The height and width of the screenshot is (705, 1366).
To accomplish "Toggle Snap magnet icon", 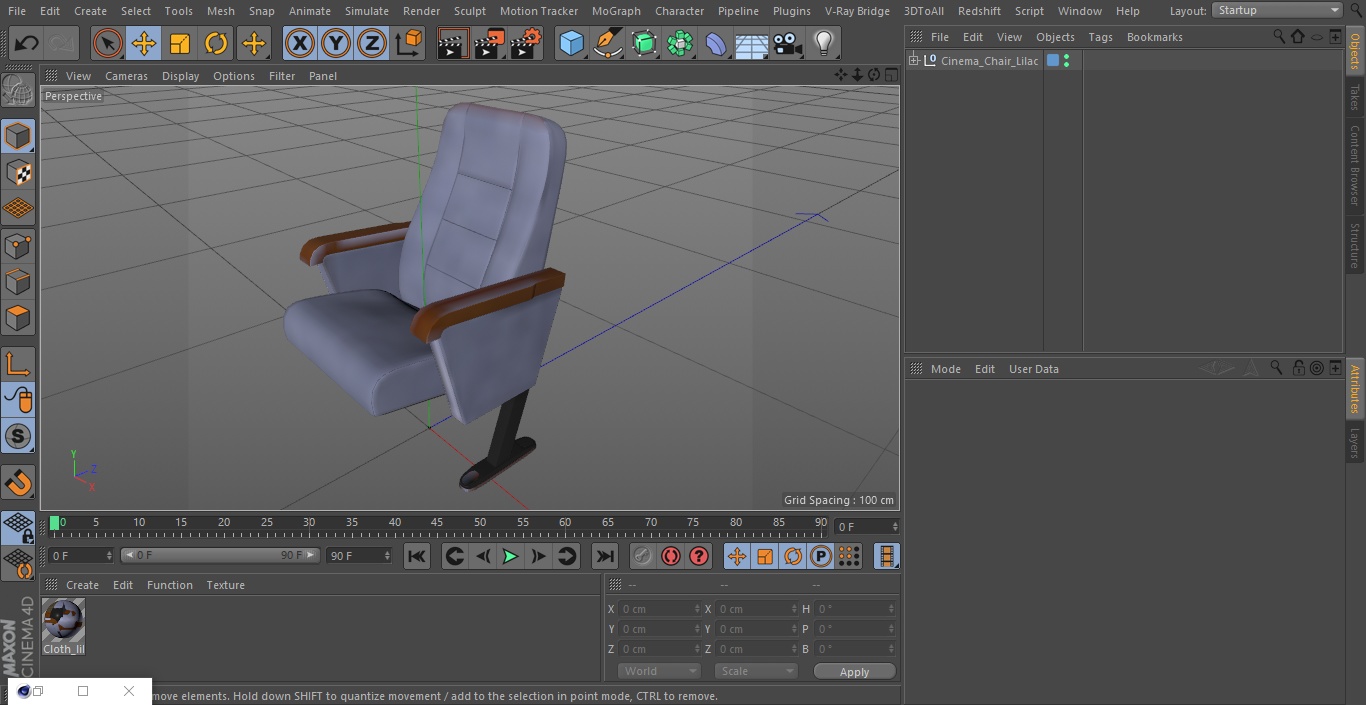I will [18, 482].
